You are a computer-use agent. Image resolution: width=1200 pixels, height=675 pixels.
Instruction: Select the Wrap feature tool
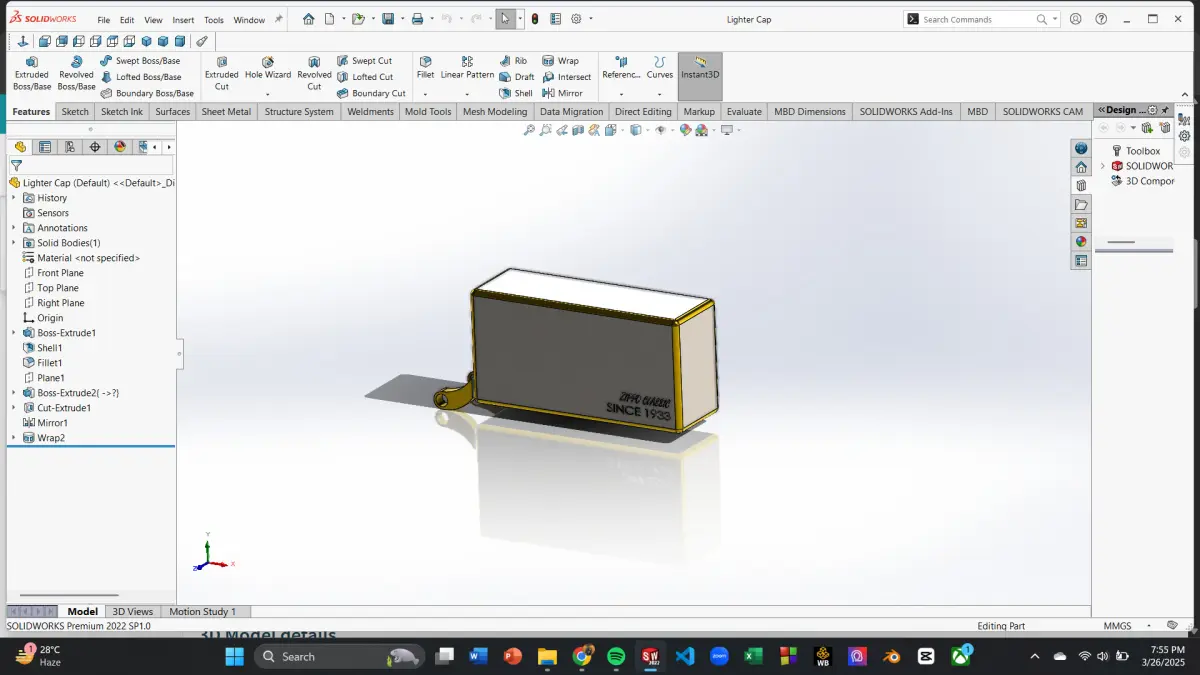pos(560,61)
